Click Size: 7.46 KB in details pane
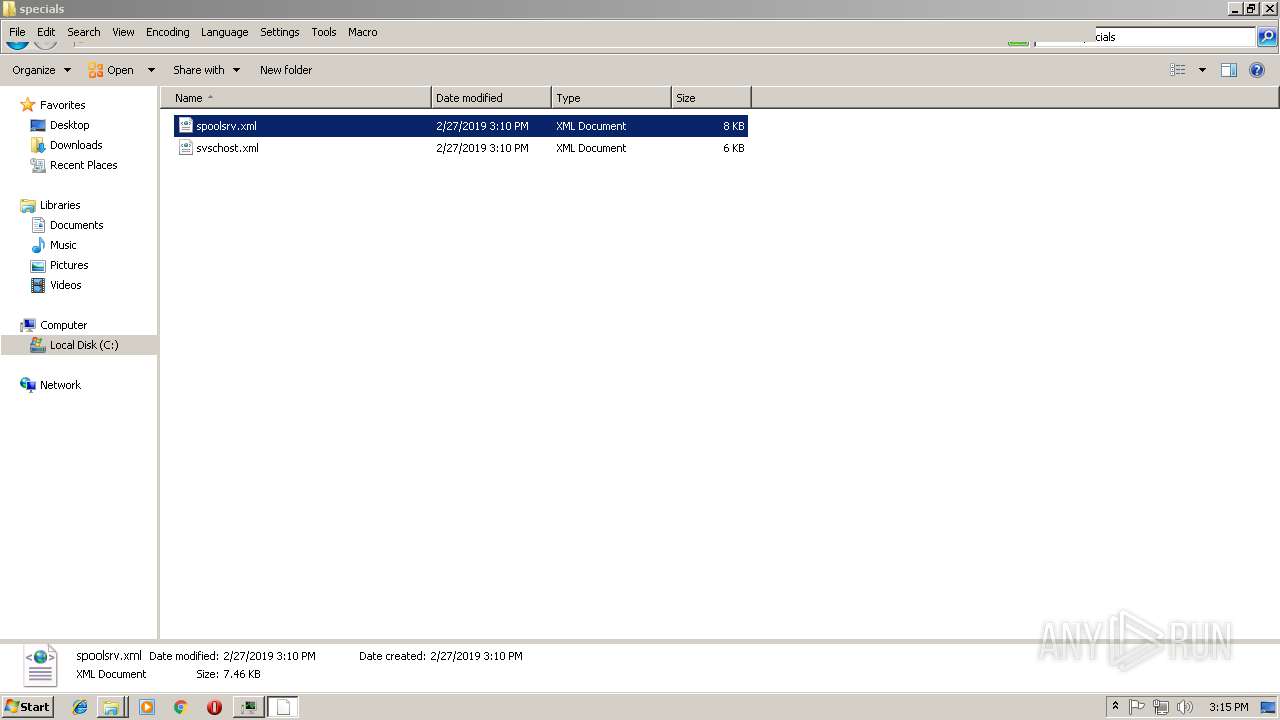Screen dimensions: 1280x720 pyautogui.click(x=228, y=674)
